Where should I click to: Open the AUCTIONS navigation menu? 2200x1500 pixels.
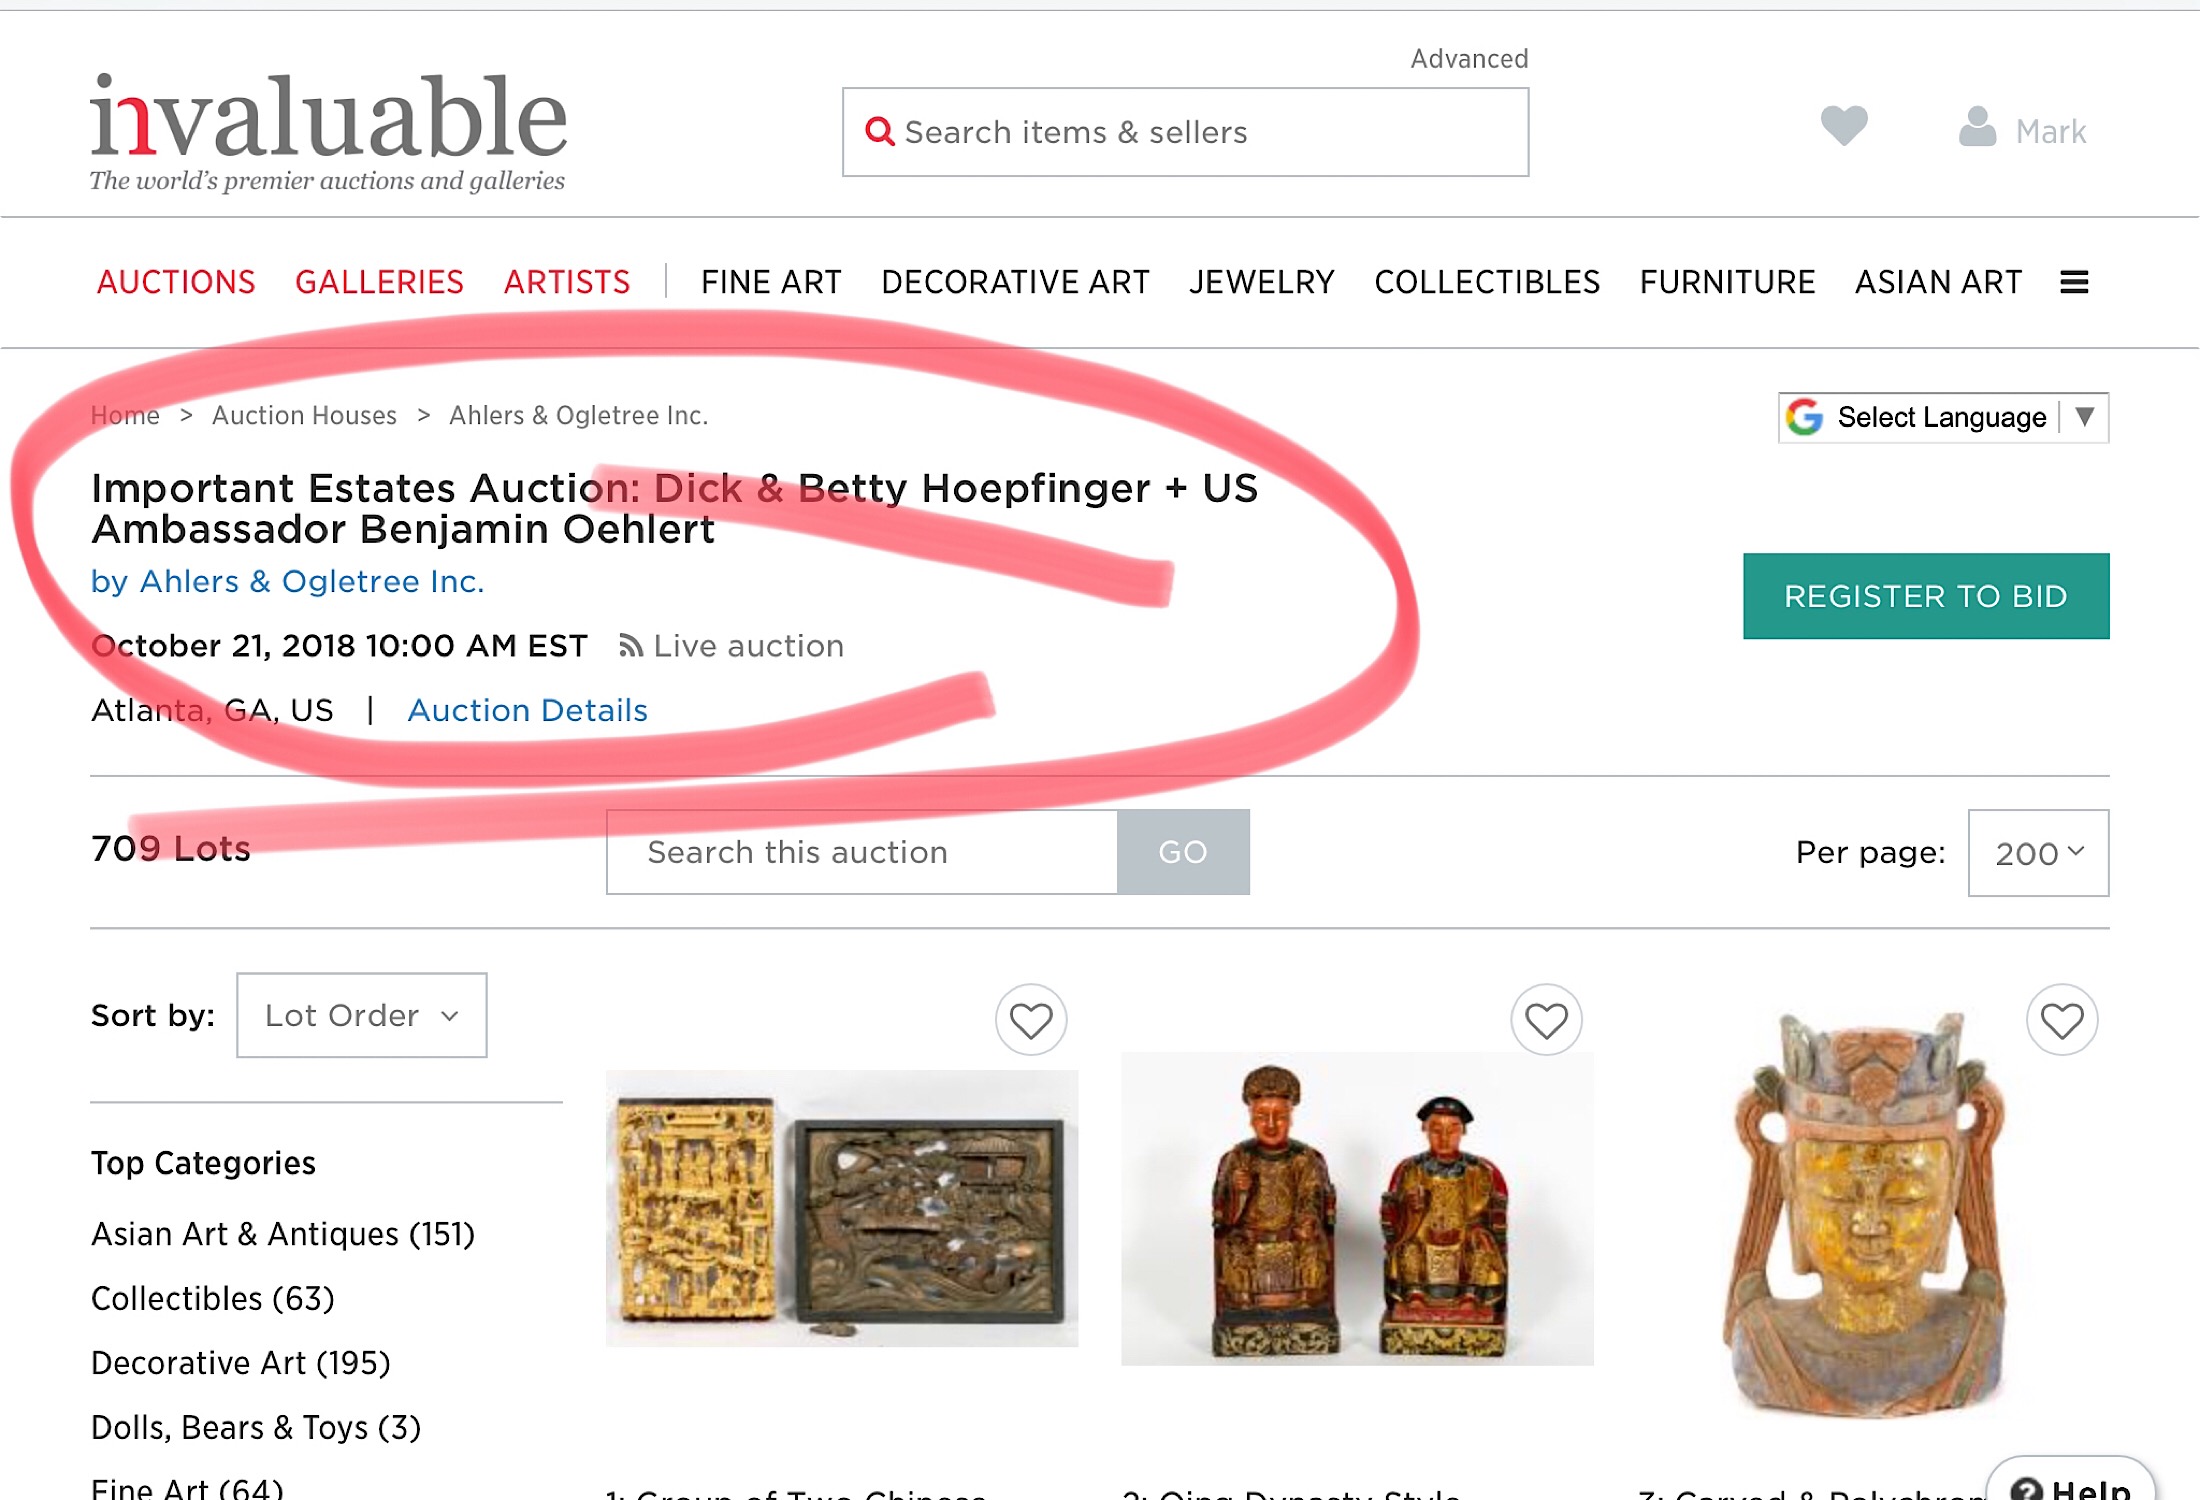pyautogui.click(x=176, y=282)
